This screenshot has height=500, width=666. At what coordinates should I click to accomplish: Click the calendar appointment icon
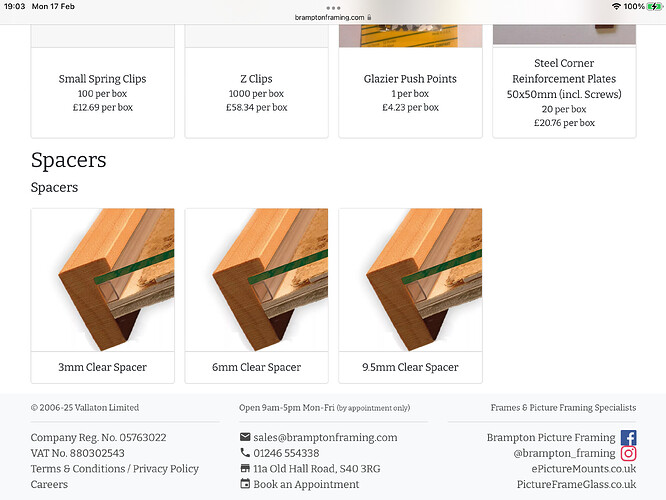click(245, 483)
